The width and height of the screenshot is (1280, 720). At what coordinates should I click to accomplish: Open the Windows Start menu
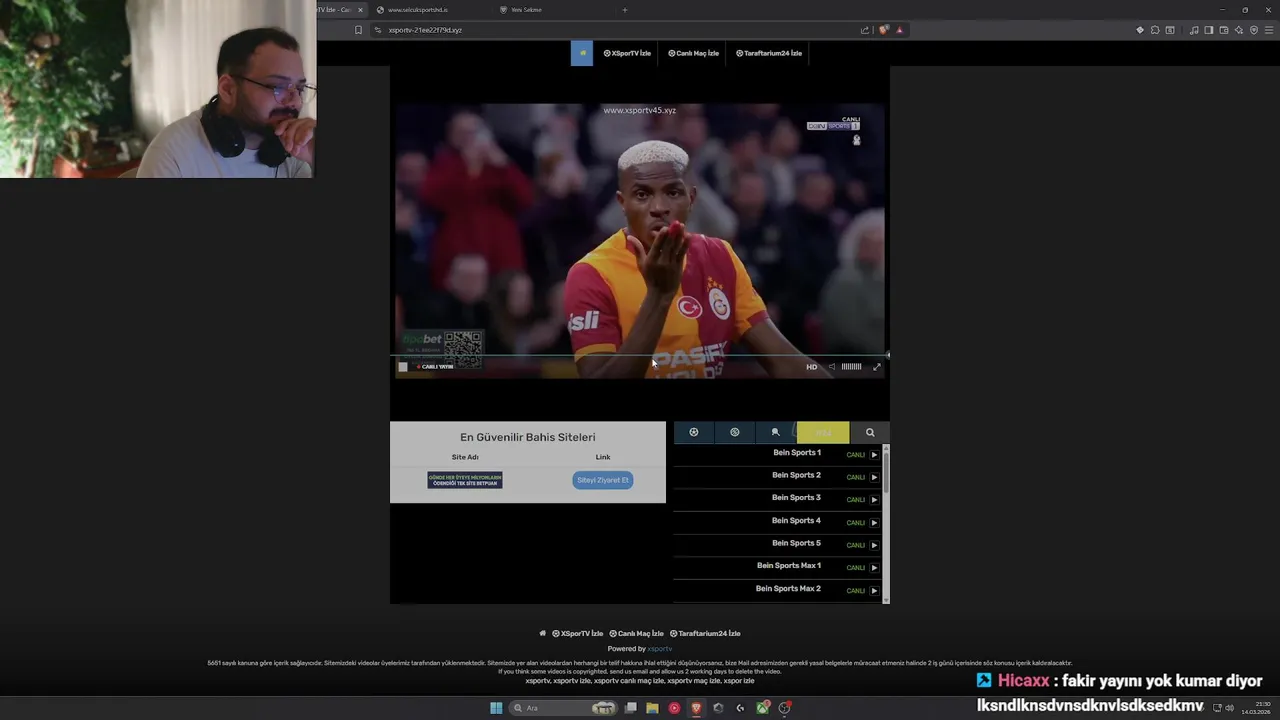(496, 708)
